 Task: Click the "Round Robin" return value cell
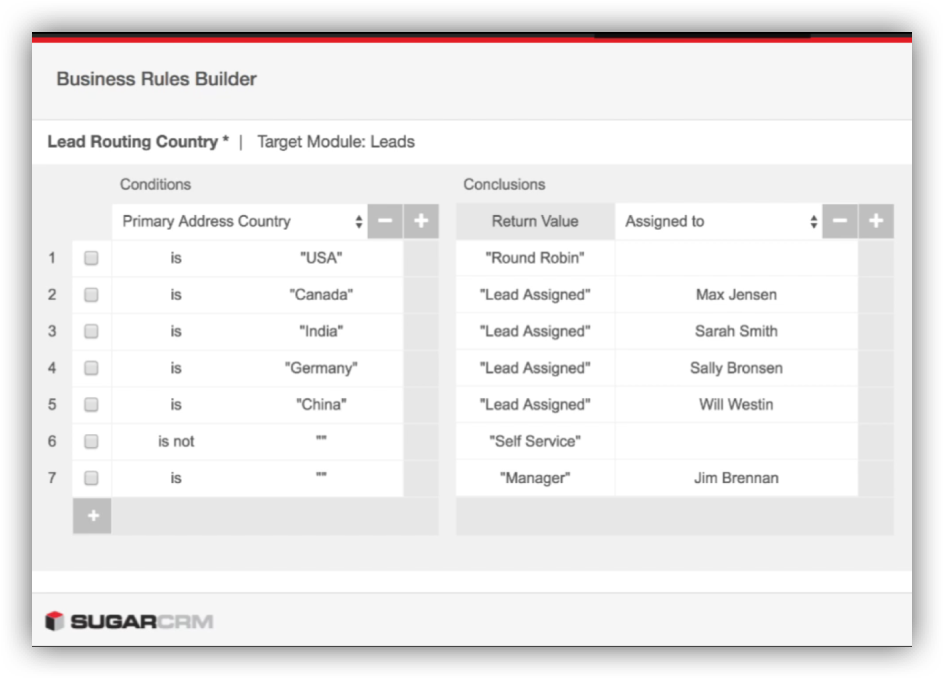pos(535,258)
